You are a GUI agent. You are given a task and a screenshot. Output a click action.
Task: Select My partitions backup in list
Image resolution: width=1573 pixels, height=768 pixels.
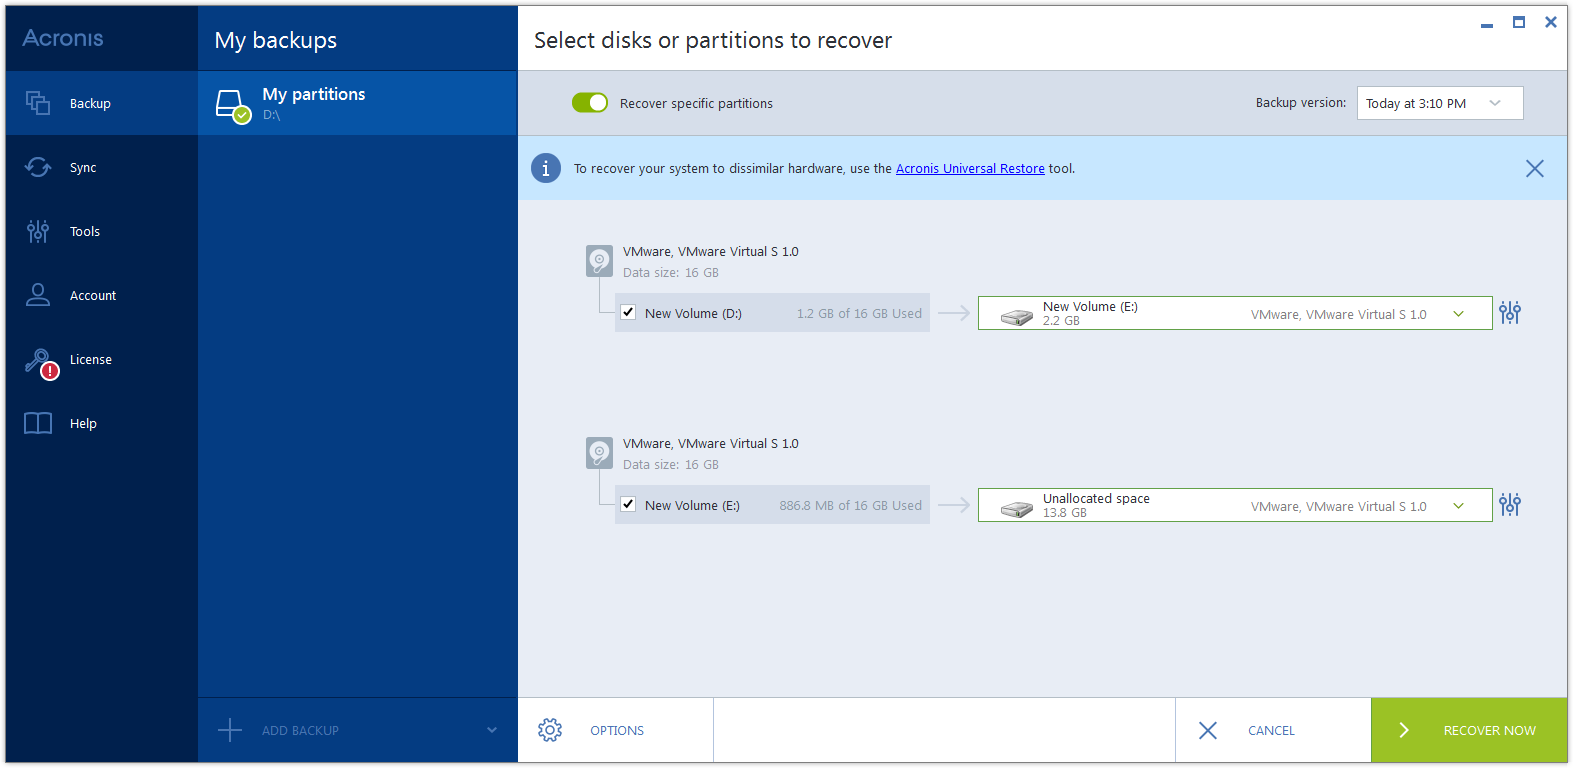point(357,103)
